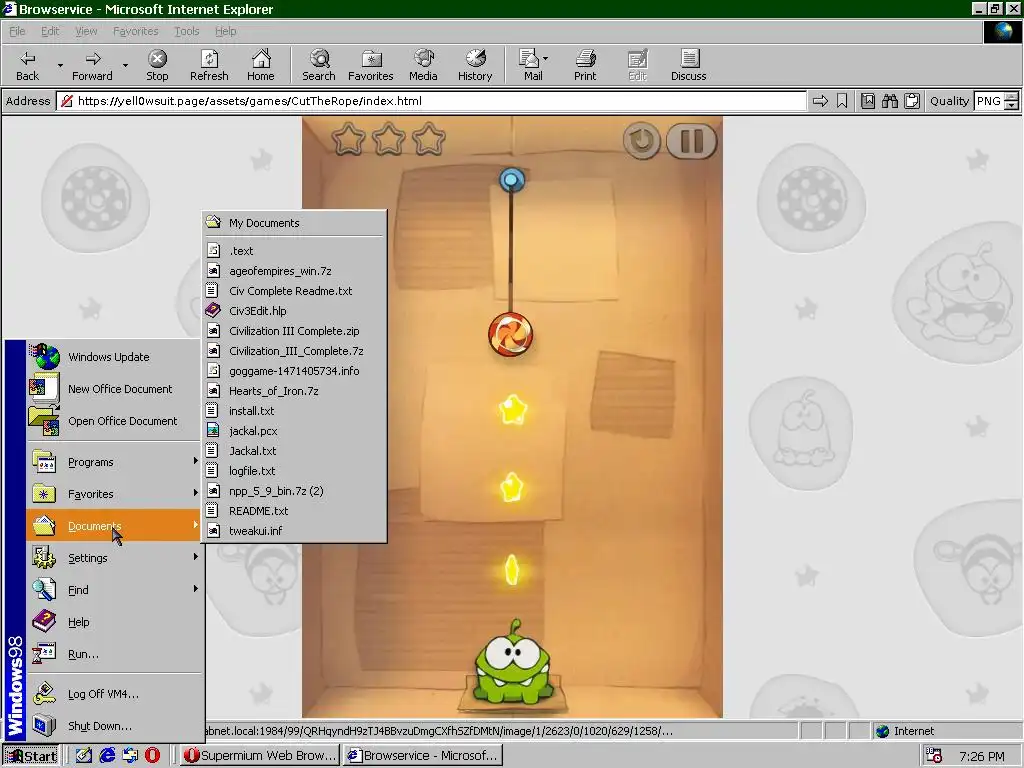This screenshot has height=768, width=1024.
Task: Expand Programs submenu in Start menu
Action: (113, 462)
